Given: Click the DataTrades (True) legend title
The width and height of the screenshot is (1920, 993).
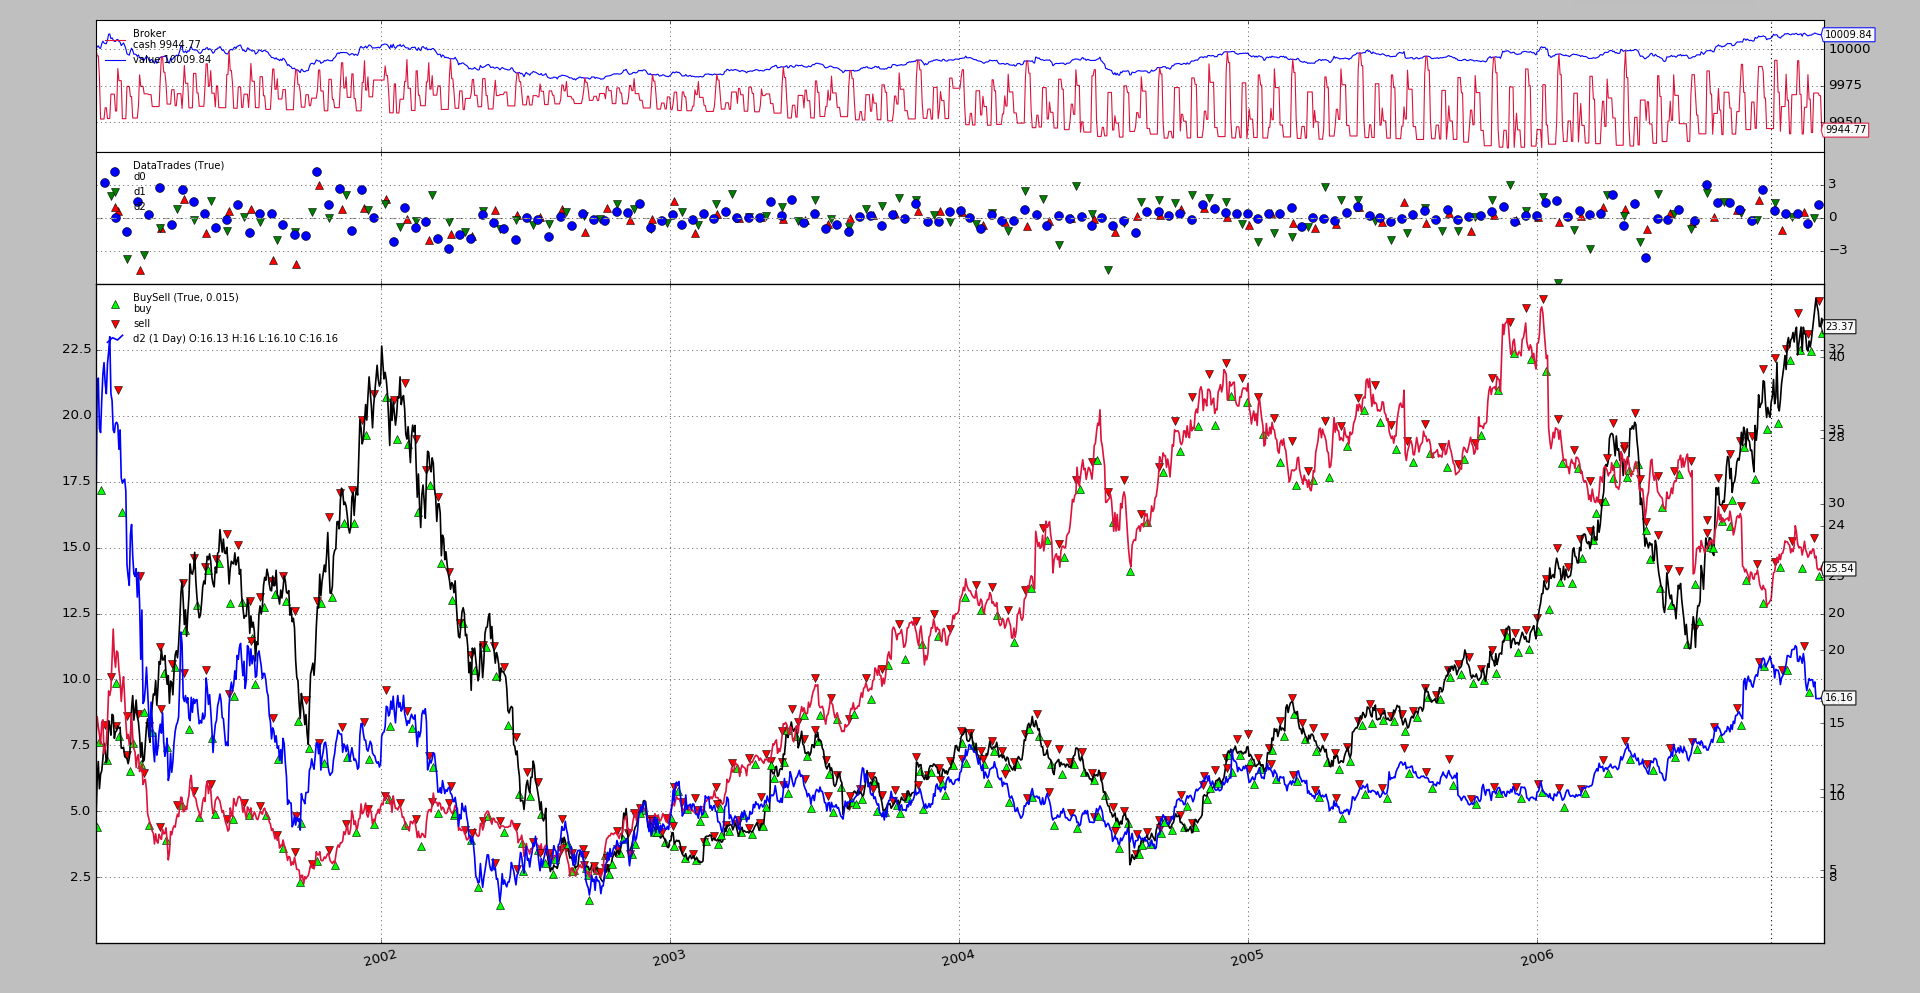Looking at the screenshot, I should [178, 166].
